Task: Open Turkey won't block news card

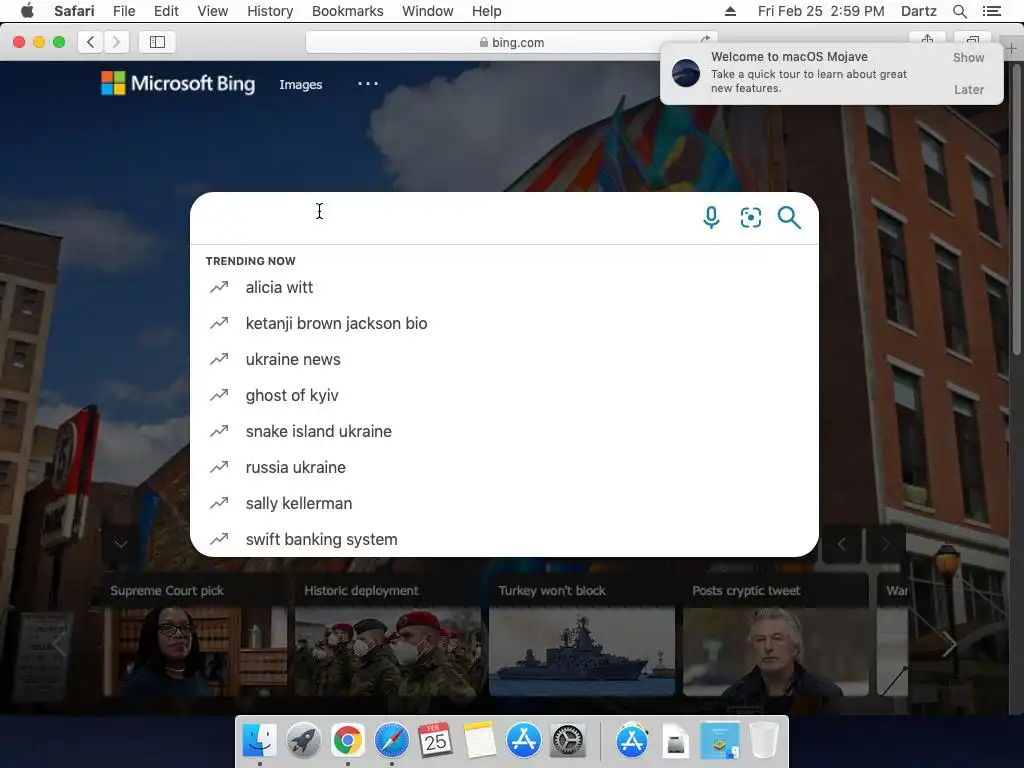Action: (x=582, y=636)
